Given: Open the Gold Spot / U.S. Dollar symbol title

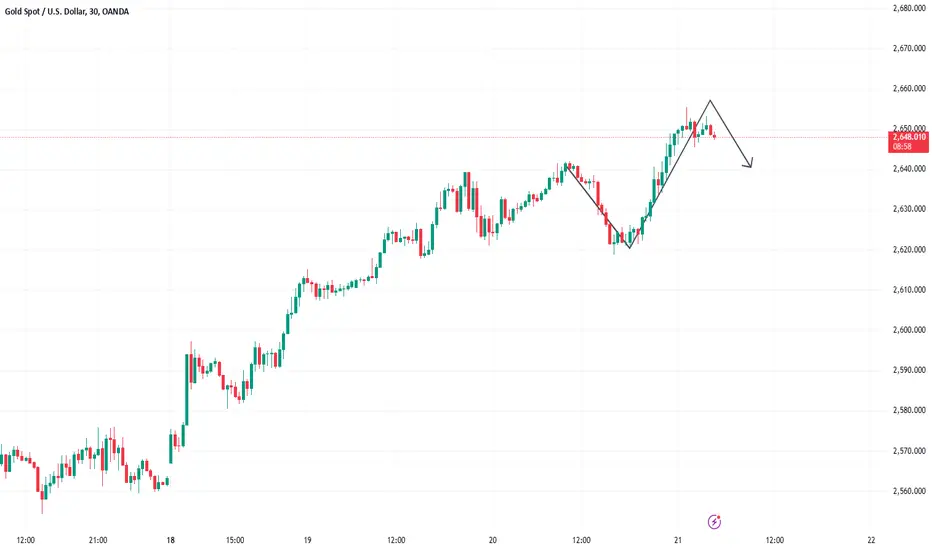Looking at the screenshot, I should tap(46, 11).
